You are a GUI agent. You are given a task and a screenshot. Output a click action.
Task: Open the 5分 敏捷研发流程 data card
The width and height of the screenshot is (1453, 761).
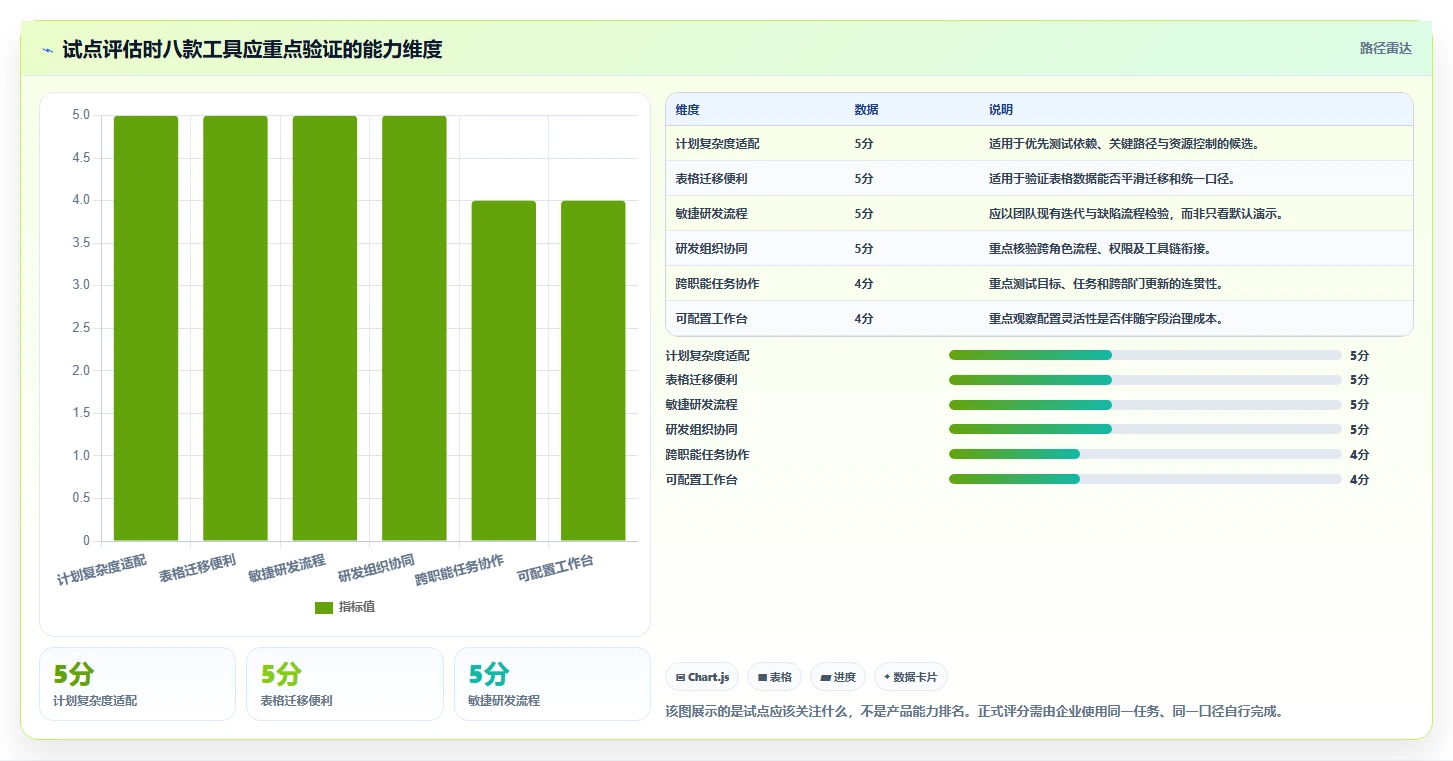(552, 684)
